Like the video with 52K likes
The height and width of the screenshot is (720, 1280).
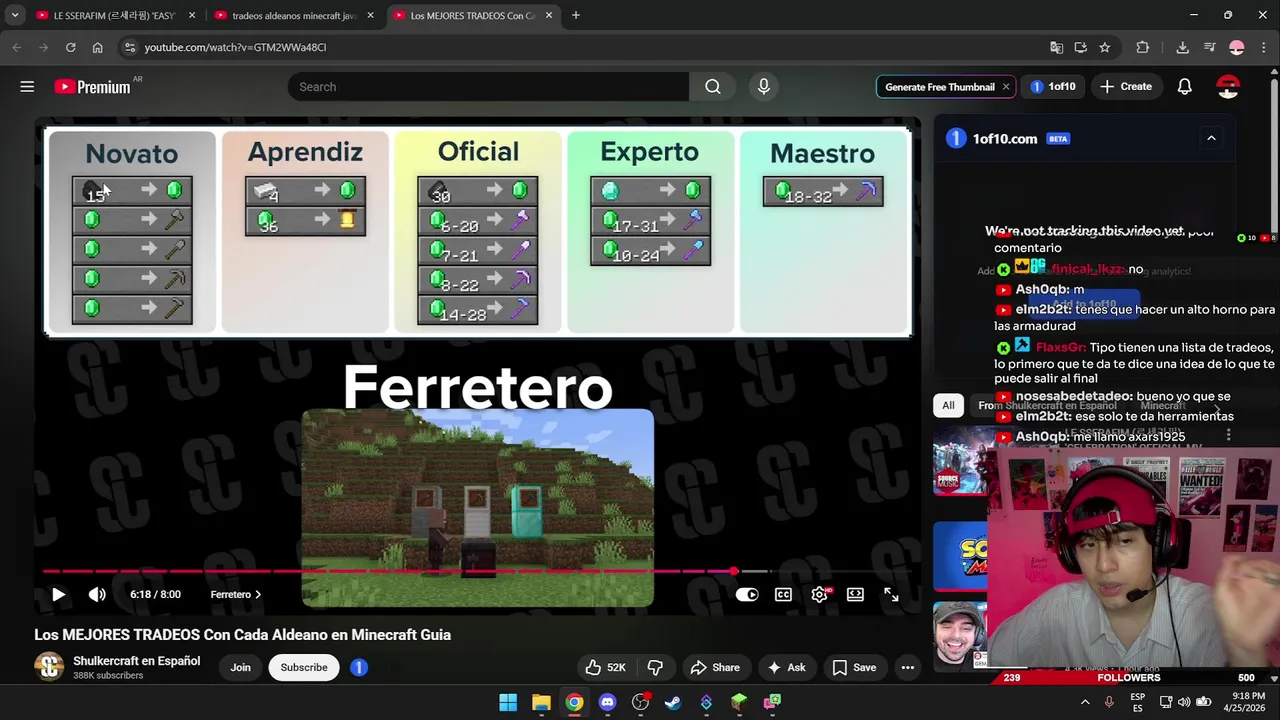click(605, 667)
